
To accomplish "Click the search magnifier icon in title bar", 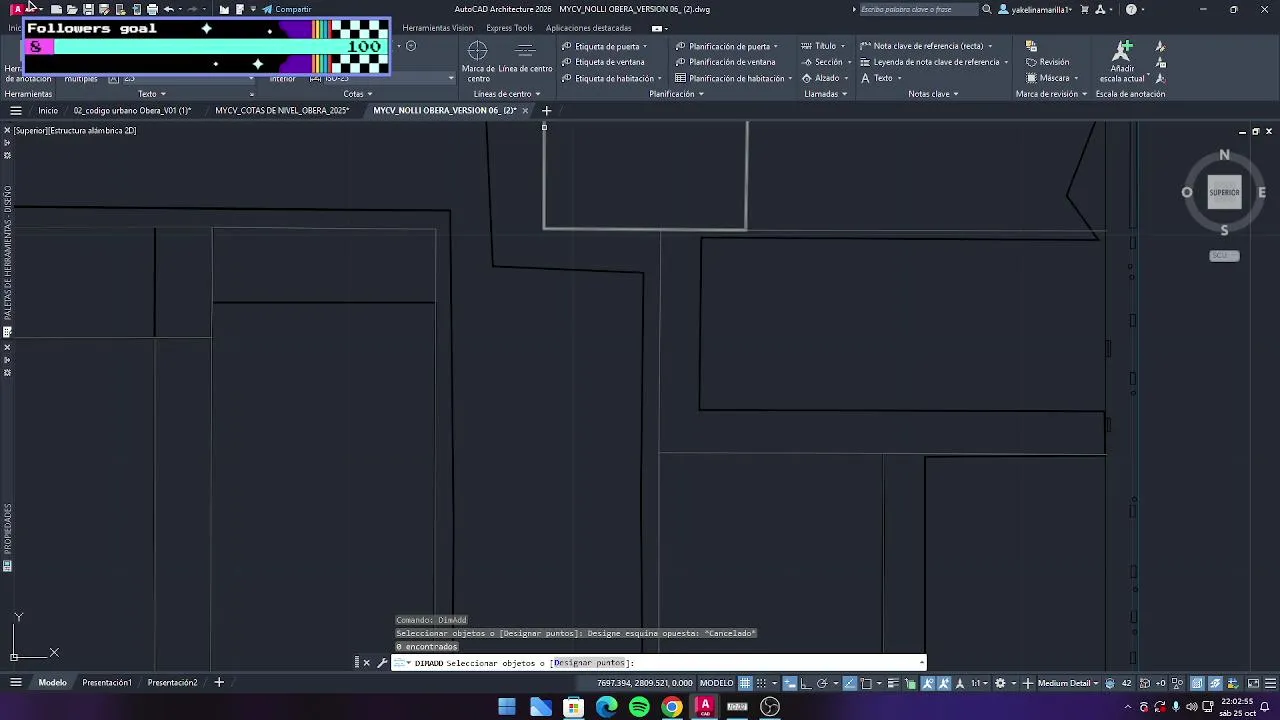I will pyautogui.click(x=987, y=9).
